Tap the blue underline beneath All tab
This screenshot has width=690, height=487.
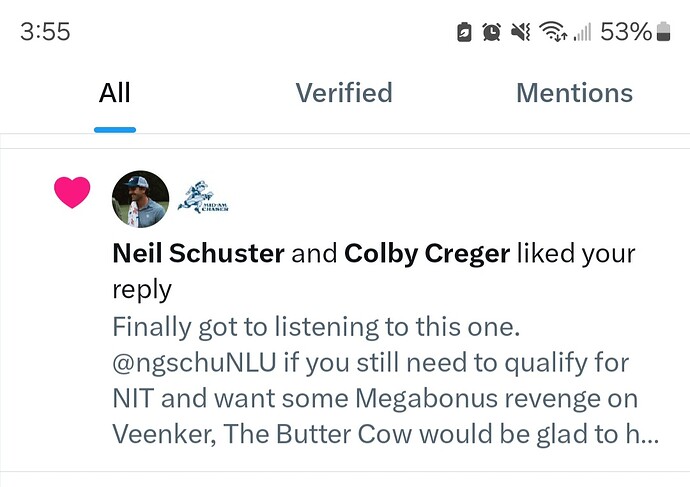115,130
